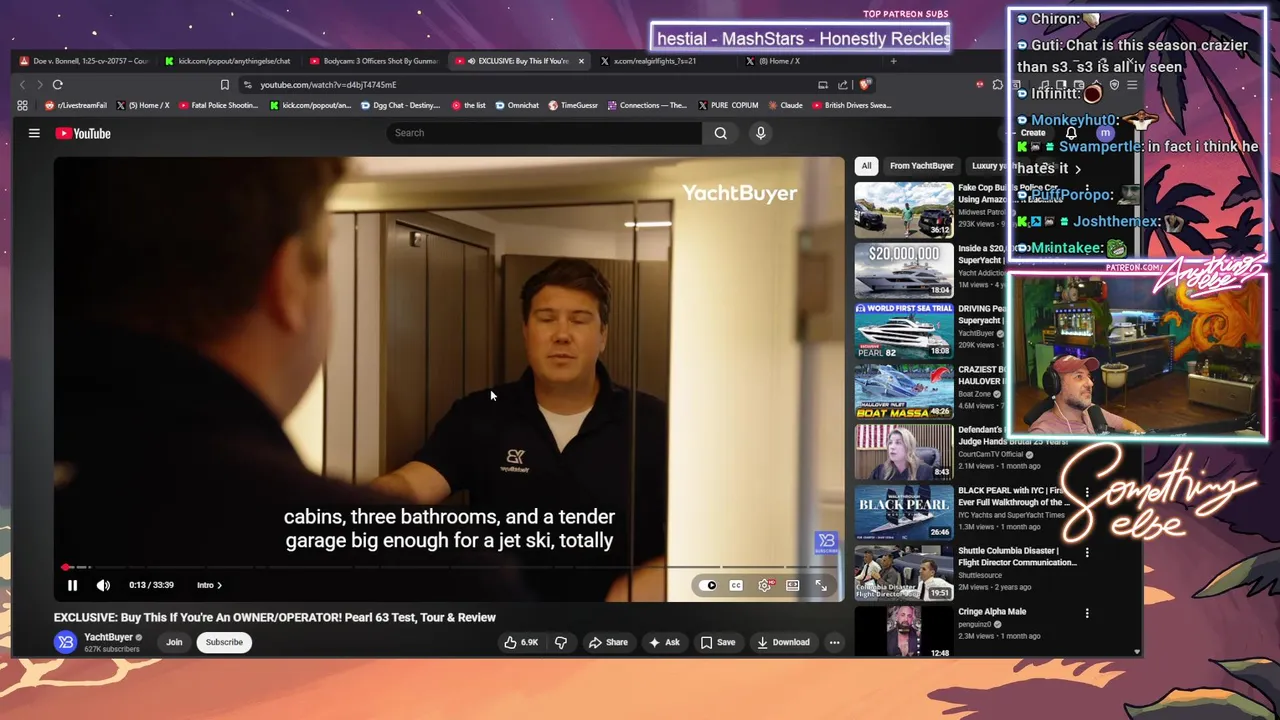This screenshot has height=720, width=1280.
Task: Open the player settings gear
Action: [765, 585]
